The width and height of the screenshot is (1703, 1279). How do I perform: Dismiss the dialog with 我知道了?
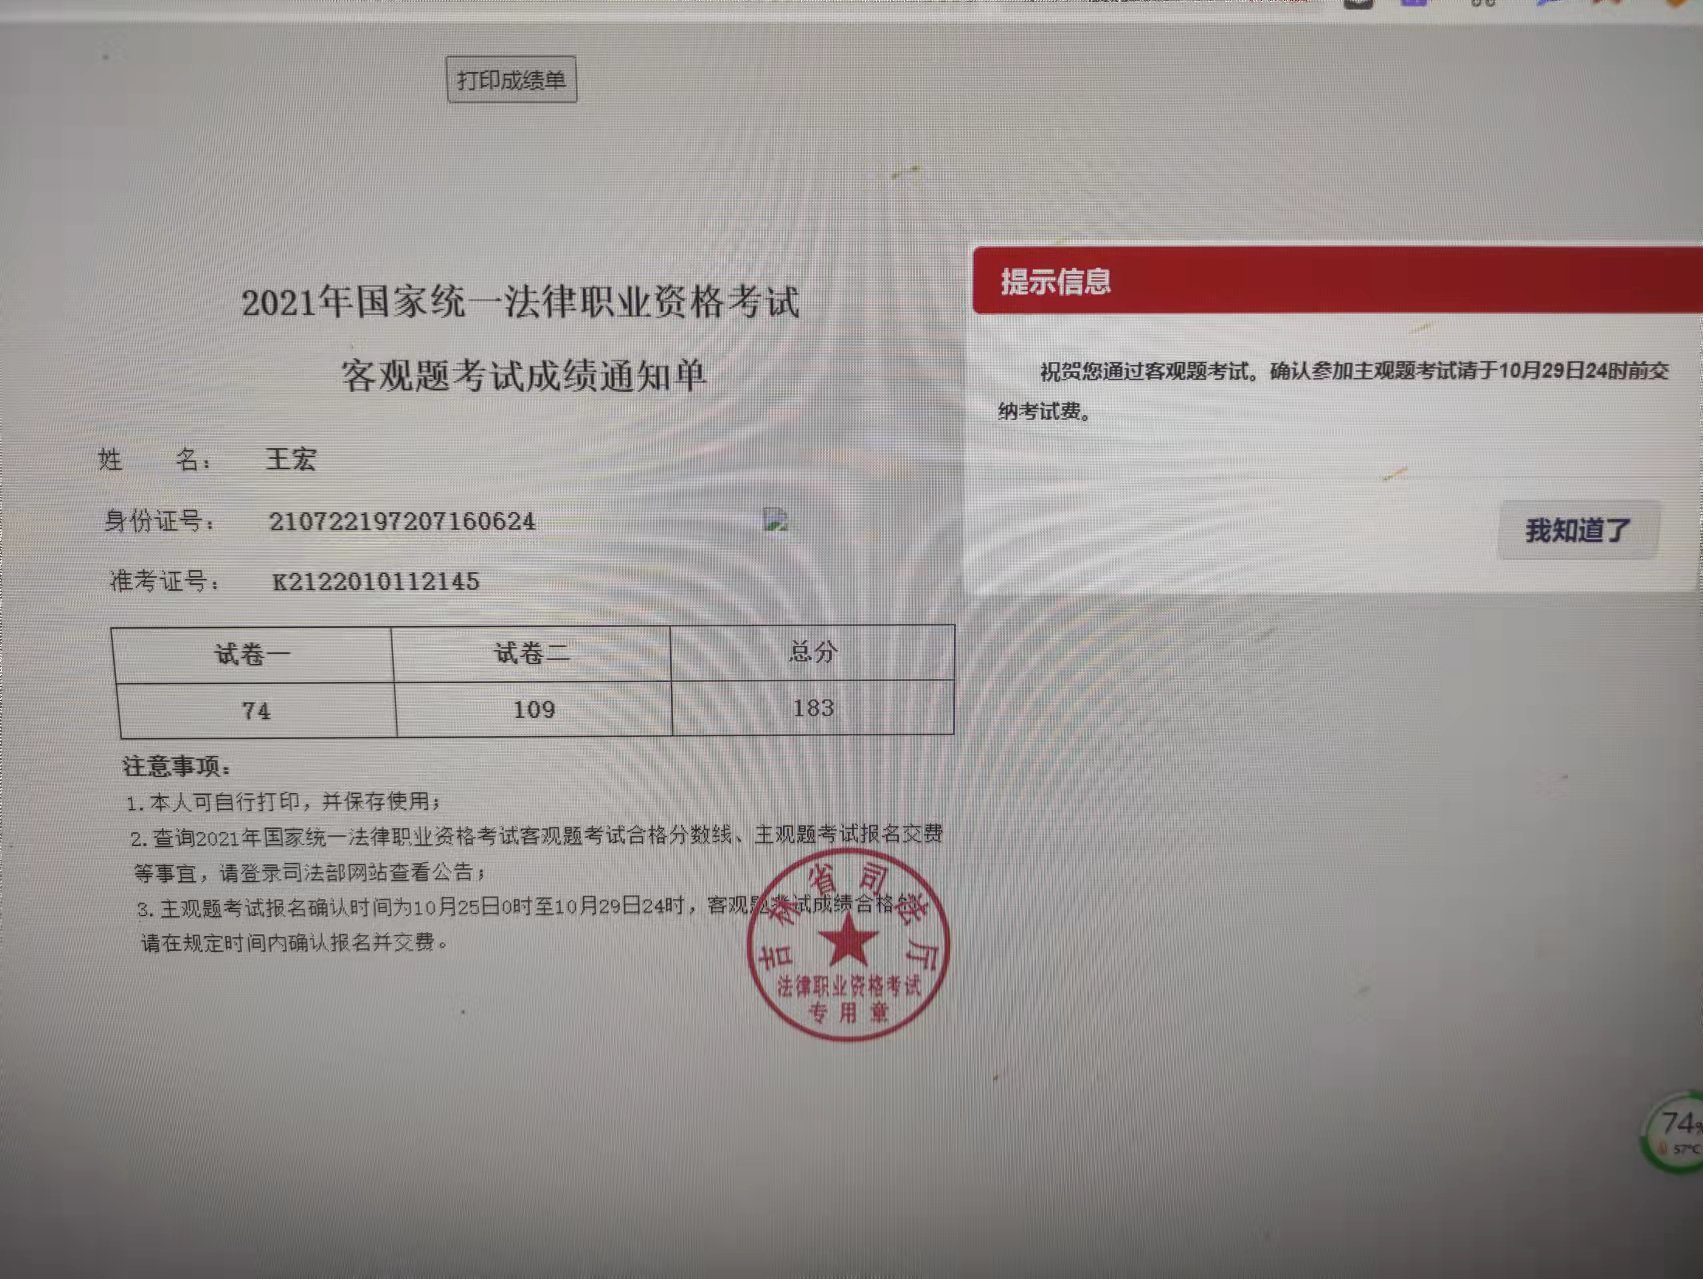(1577, 530)
